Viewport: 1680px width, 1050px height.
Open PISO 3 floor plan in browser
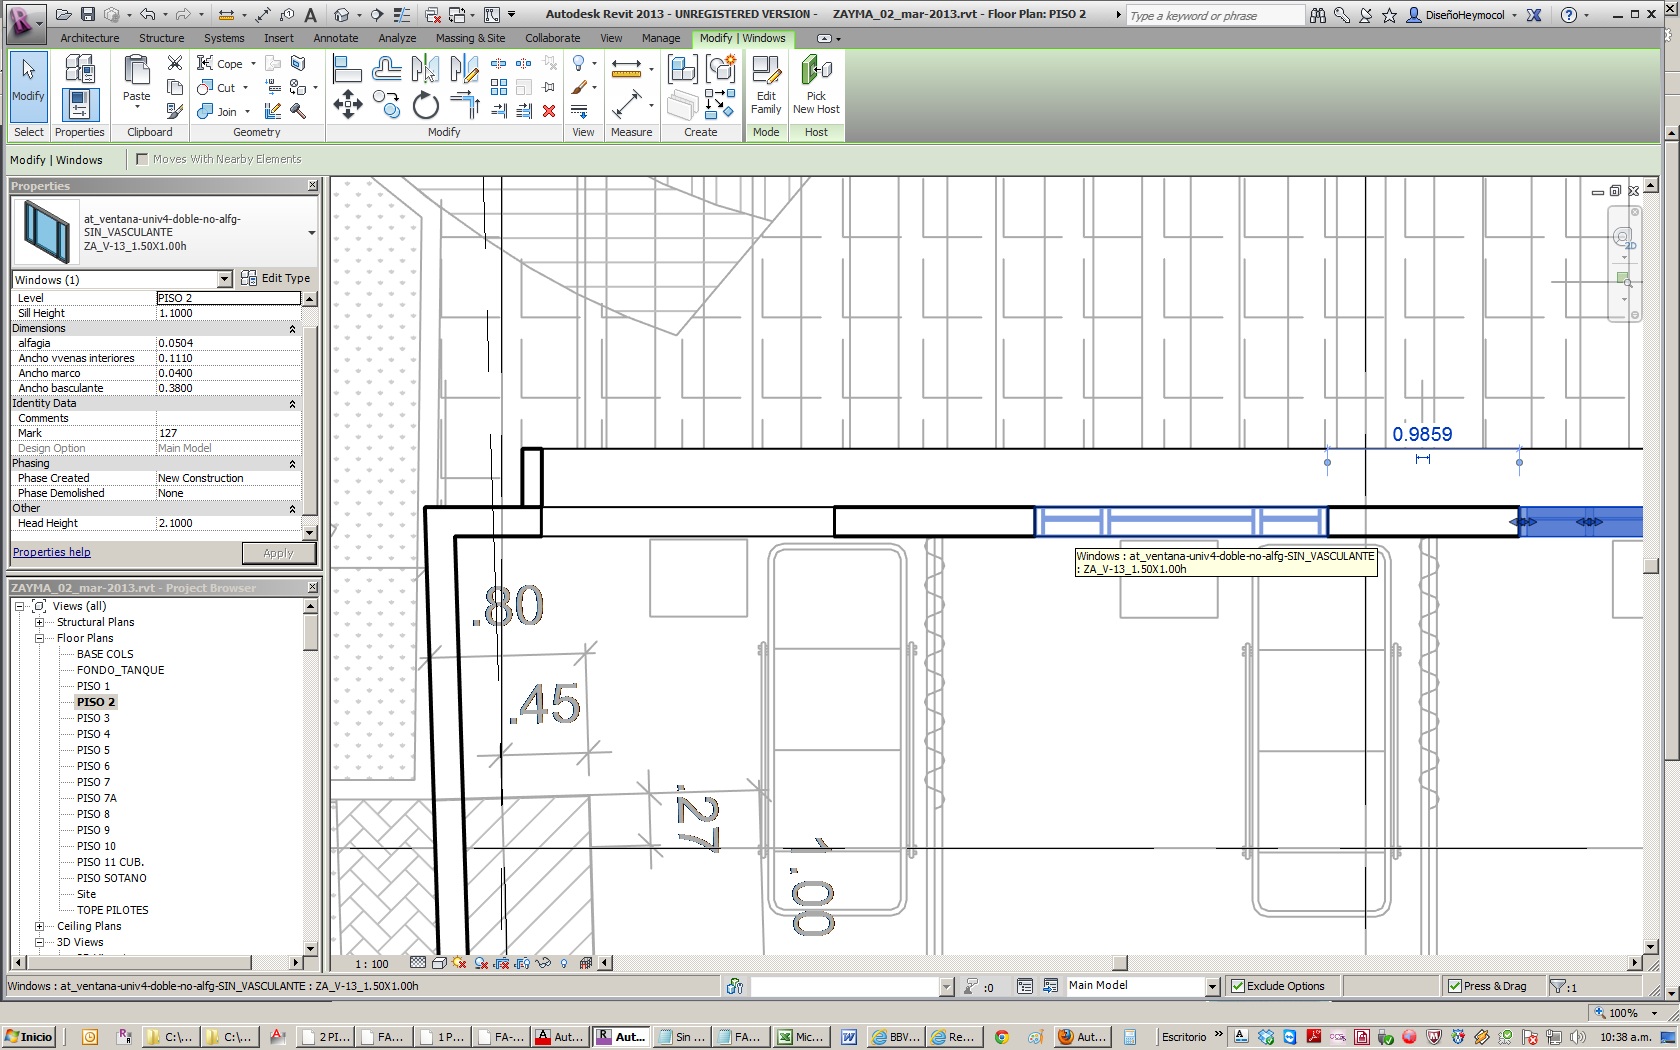point(93,718)
